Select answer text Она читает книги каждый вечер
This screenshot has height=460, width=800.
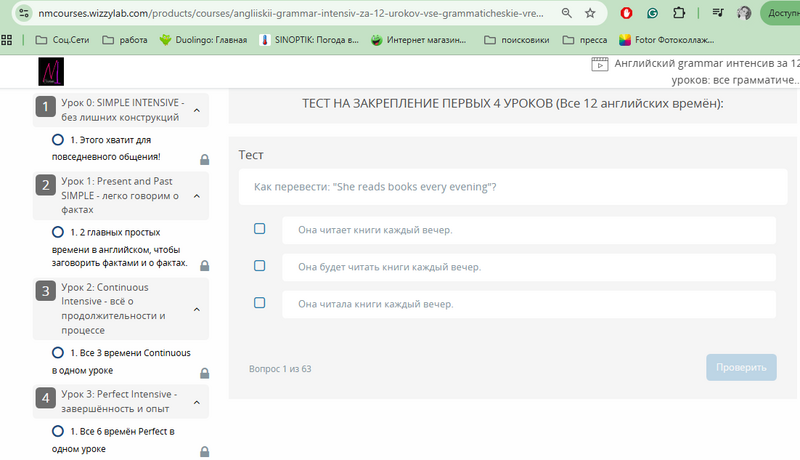(x=375, y=230)
